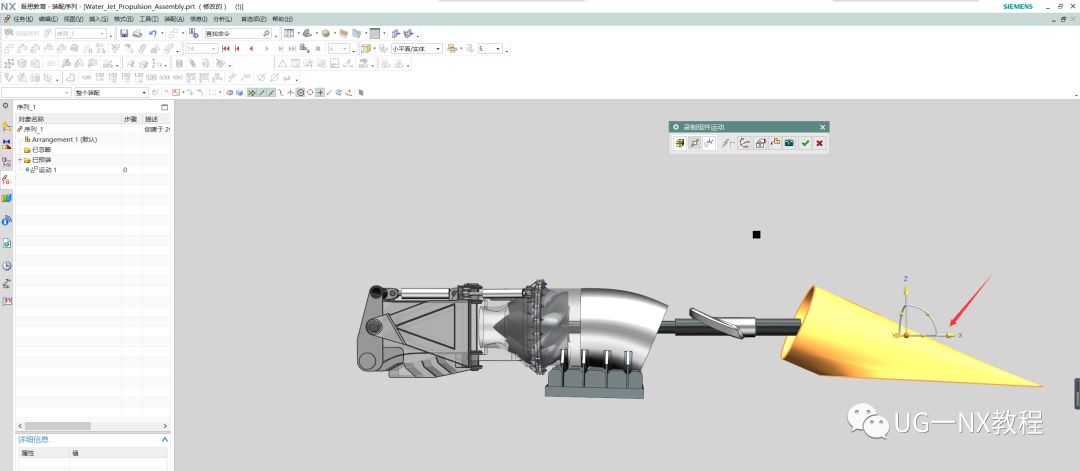Toggle the quadrant point snap circle
The width and height of the screenshot is (1080, 471).
point(310,92)
